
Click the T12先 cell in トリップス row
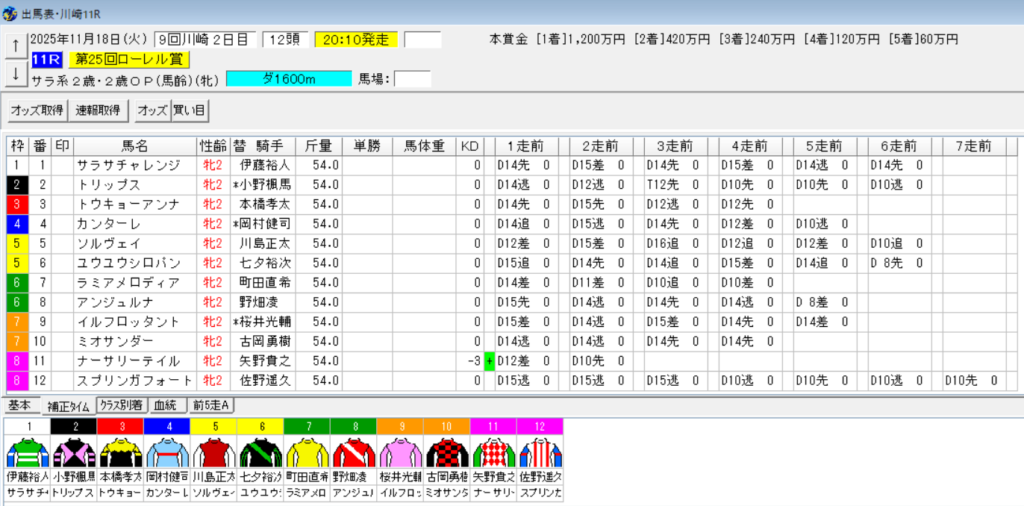pyautogui.click(x=675, y=185)
